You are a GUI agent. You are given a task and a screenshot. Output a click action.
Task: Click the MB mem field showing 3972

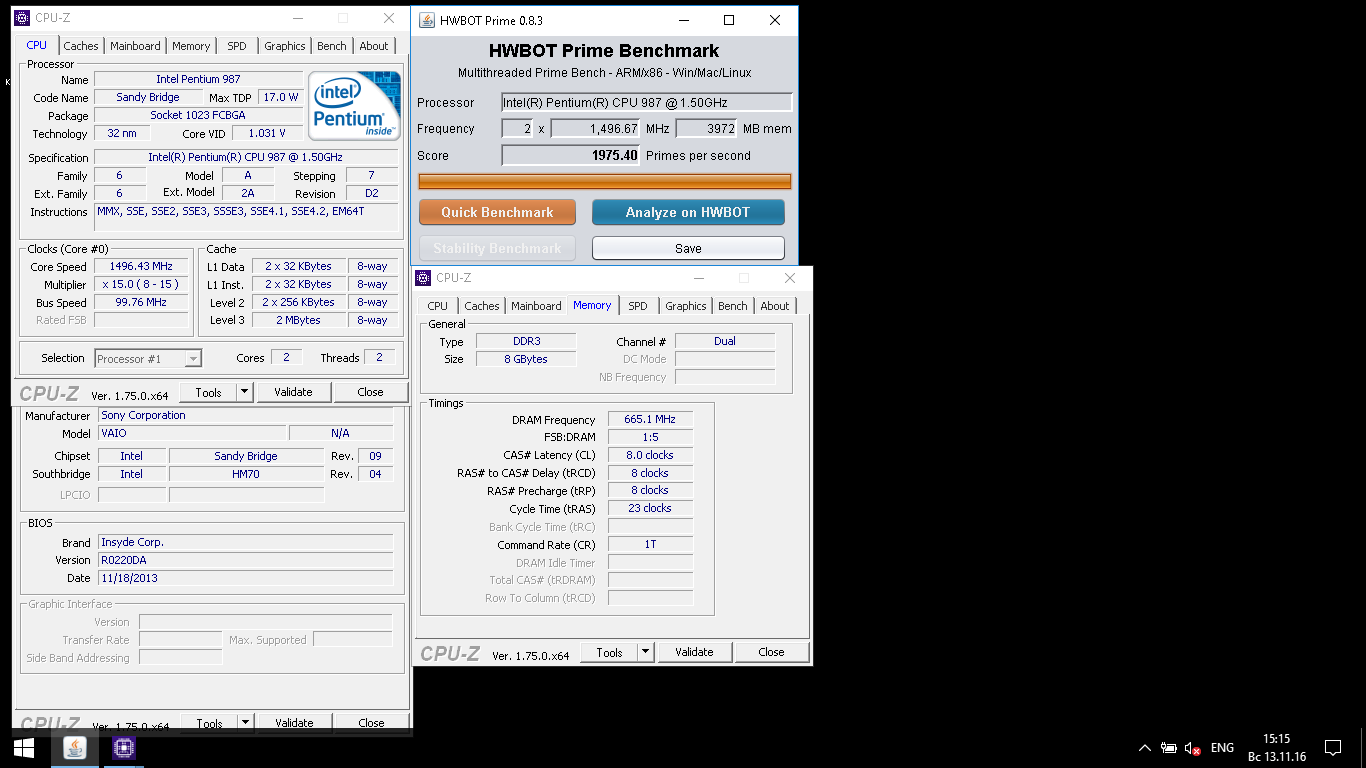coord(707,128)
